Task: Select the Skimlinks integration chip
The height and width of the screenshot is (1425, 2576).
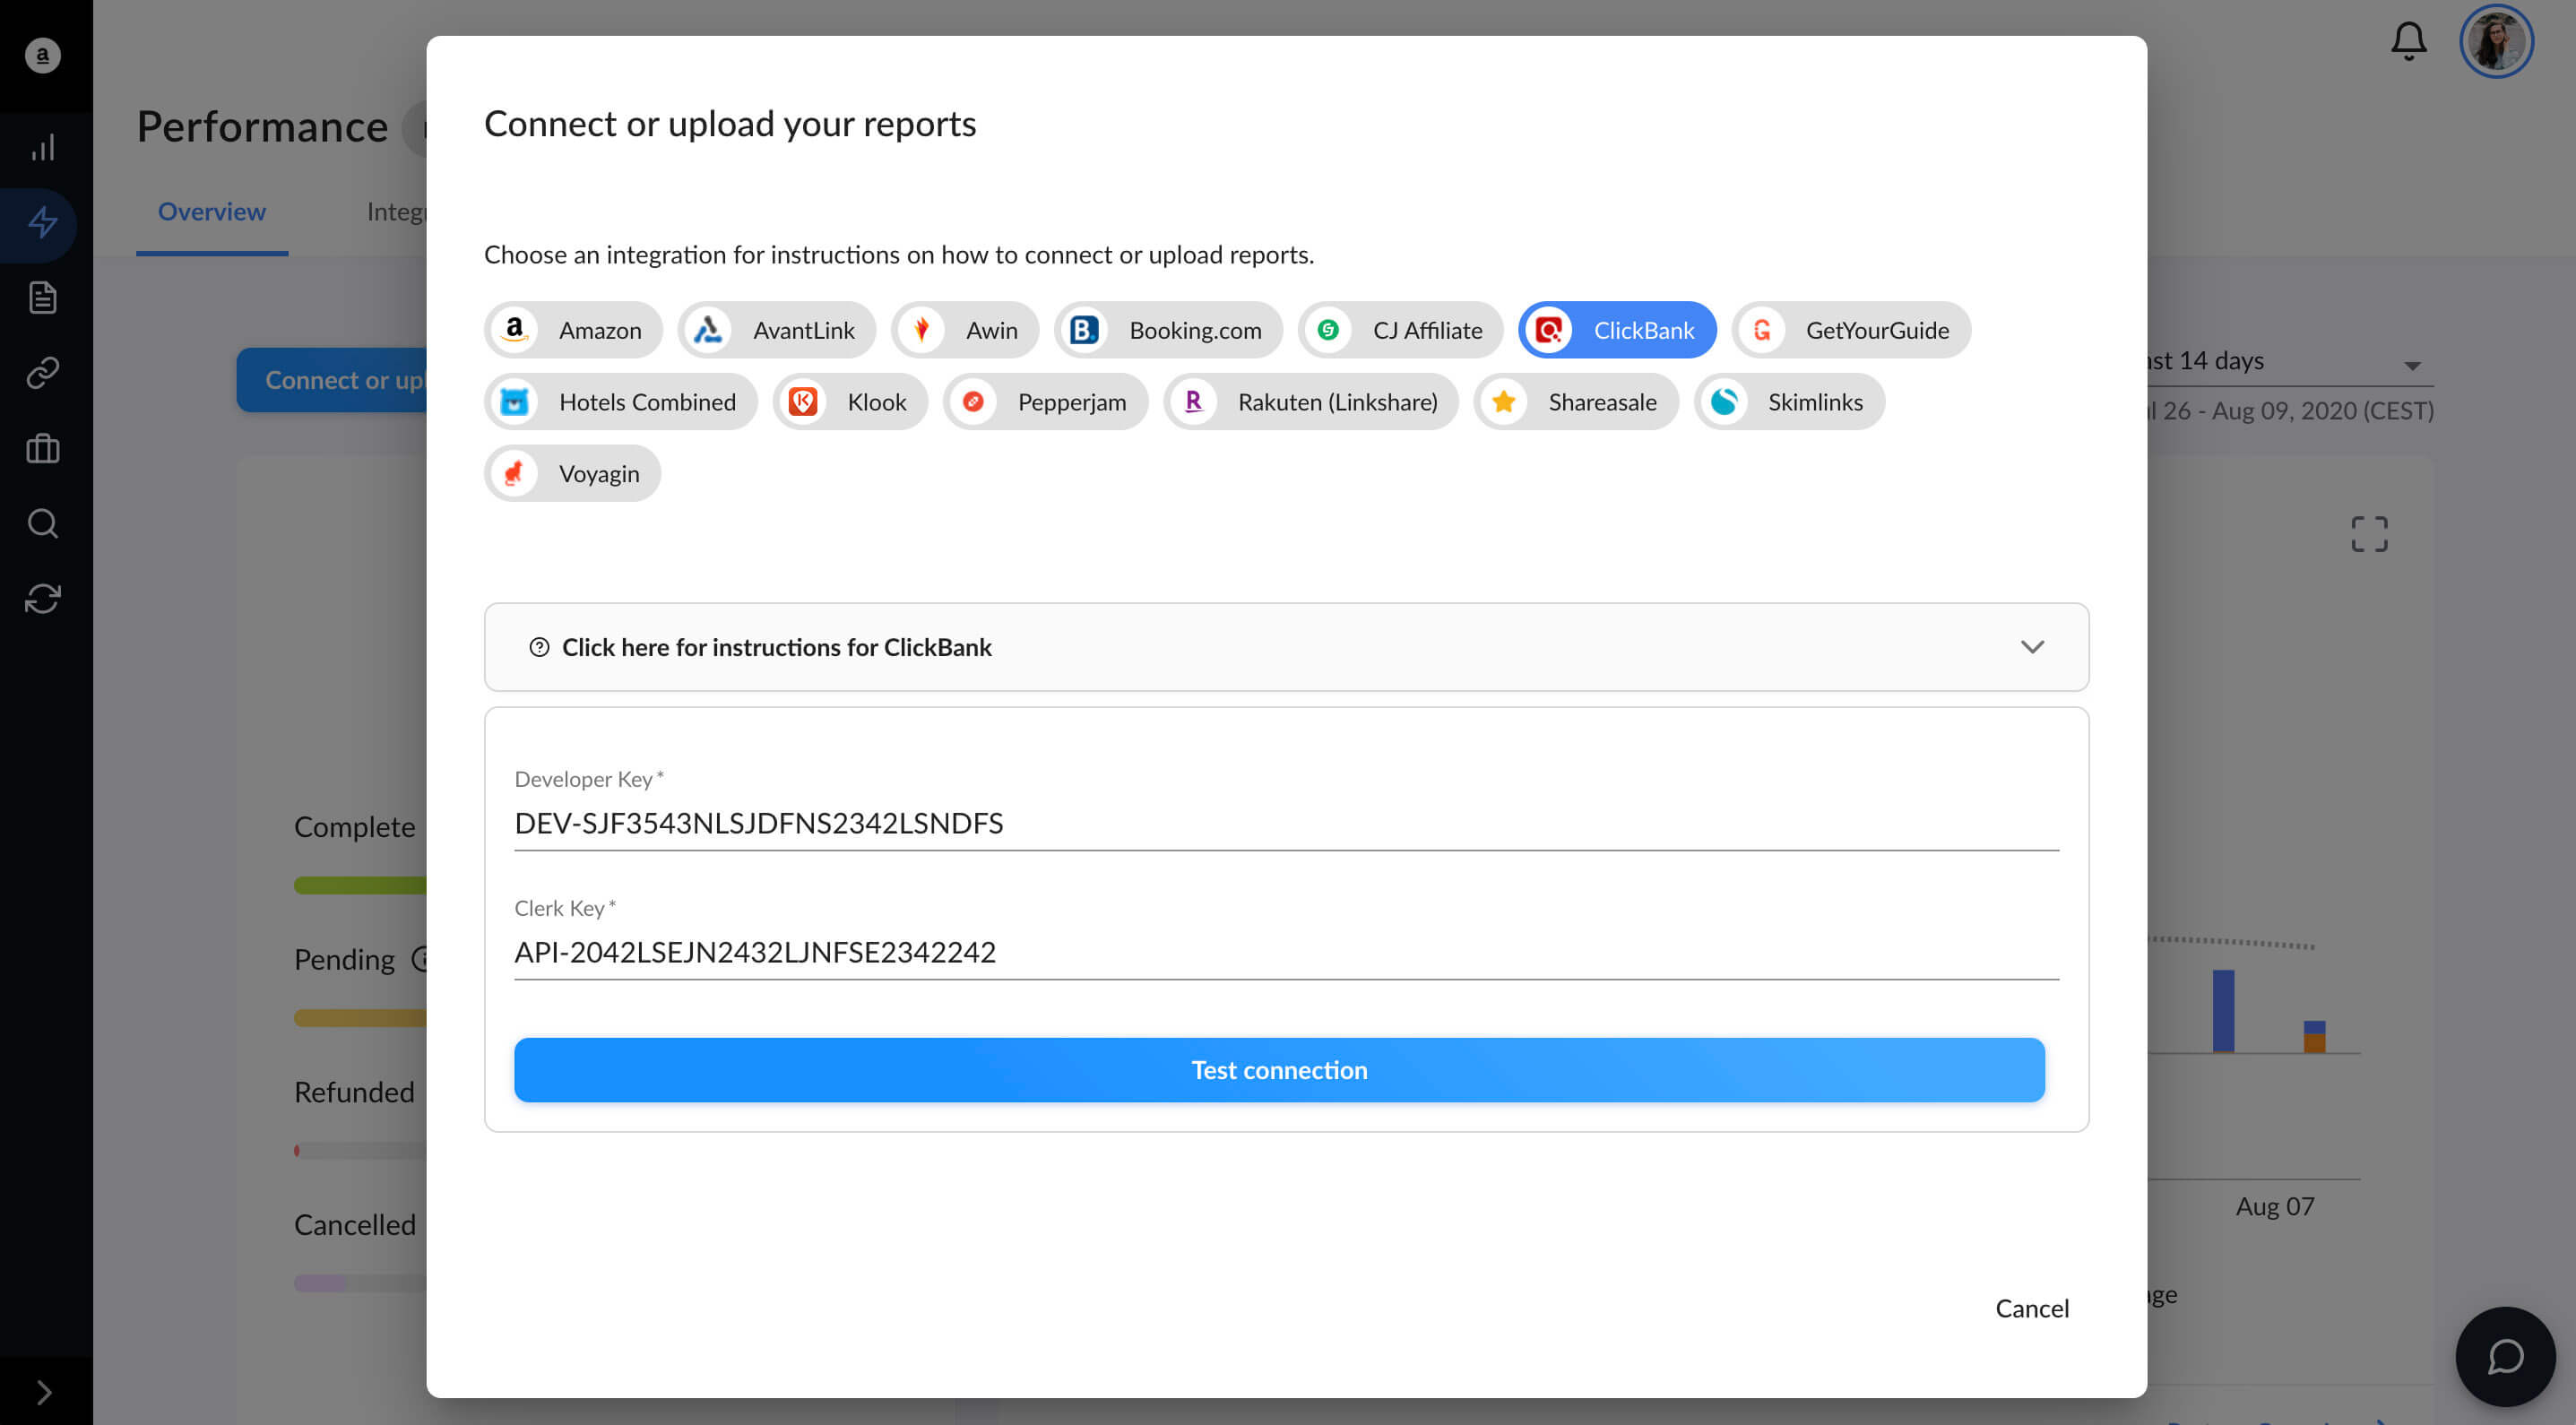Action: (1789, 402)
